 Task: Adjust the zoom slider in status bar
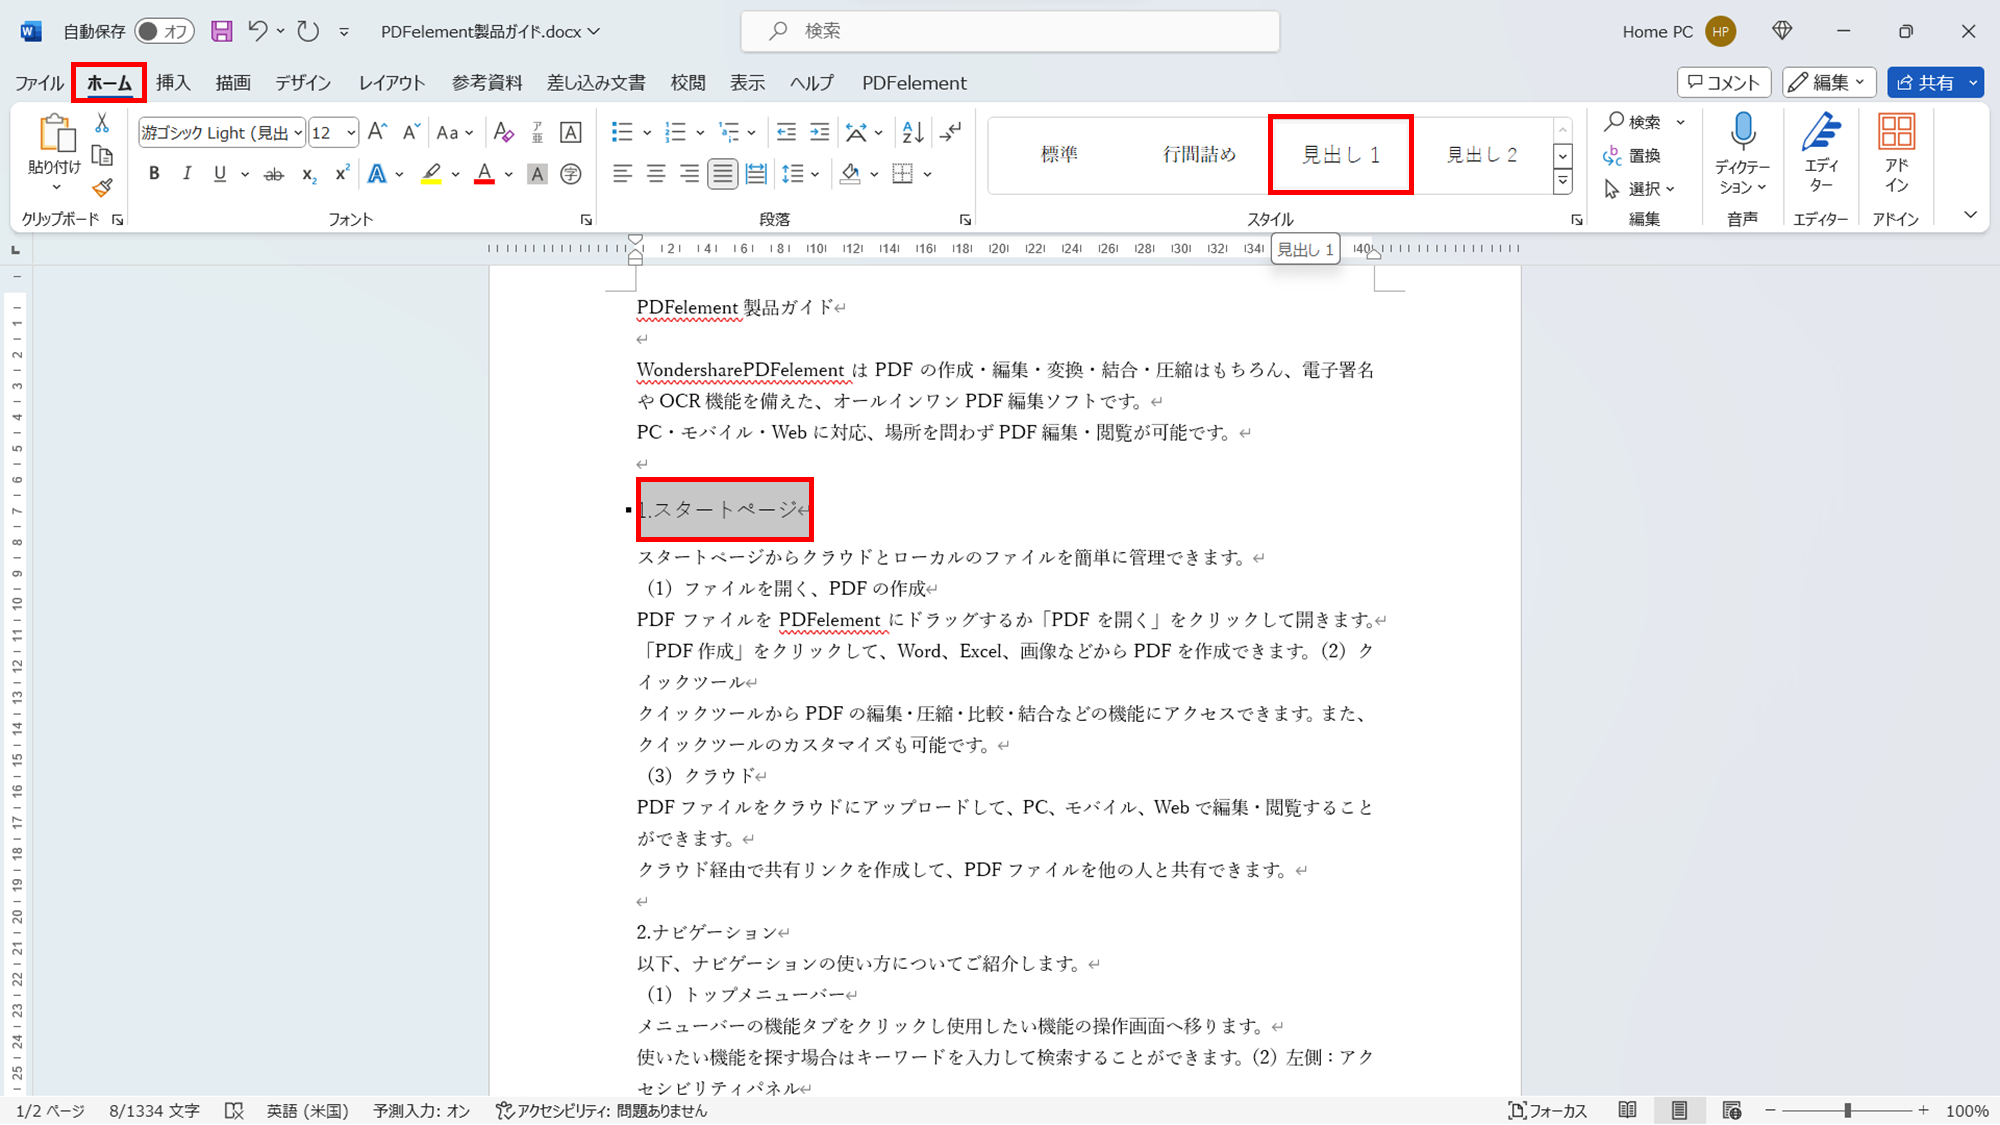coord(1847,1110)
